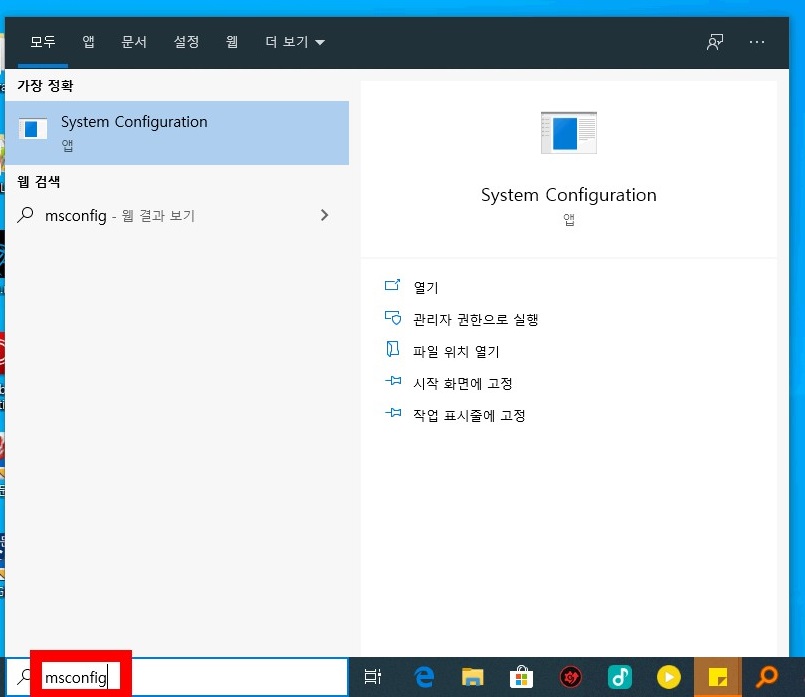This screenshot has width=805, height=697.
Task: Choose 작업 표시줄에 고정
Action: (469, 415)
